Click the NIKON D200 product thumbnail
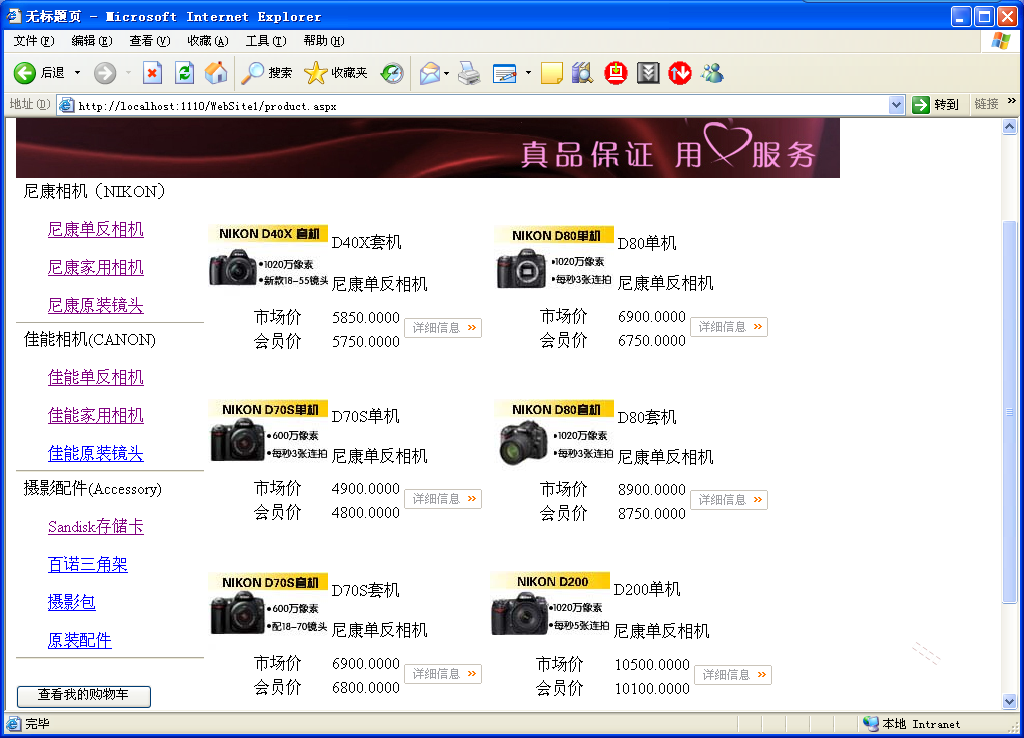Viewport: 1024px width, 738px height. click(x=550, y=604)
